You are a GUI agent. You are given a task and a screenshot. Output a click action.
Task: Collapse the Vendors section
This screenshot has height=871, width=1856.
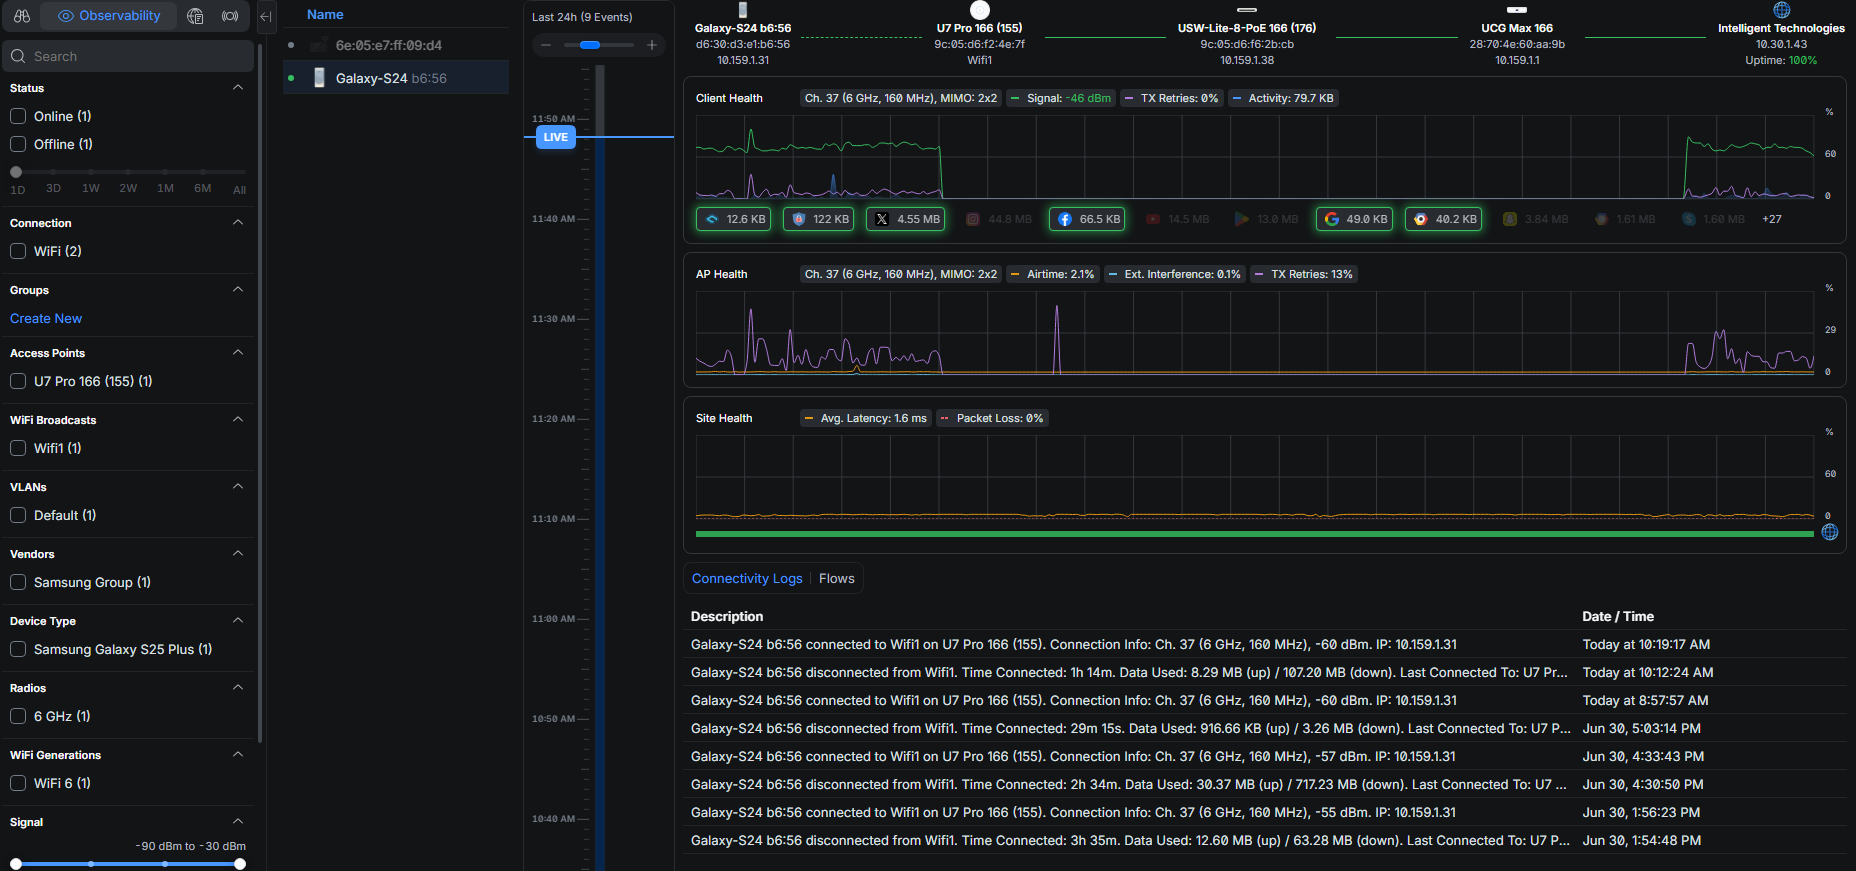pyautogui.click(x=238, y=553)
